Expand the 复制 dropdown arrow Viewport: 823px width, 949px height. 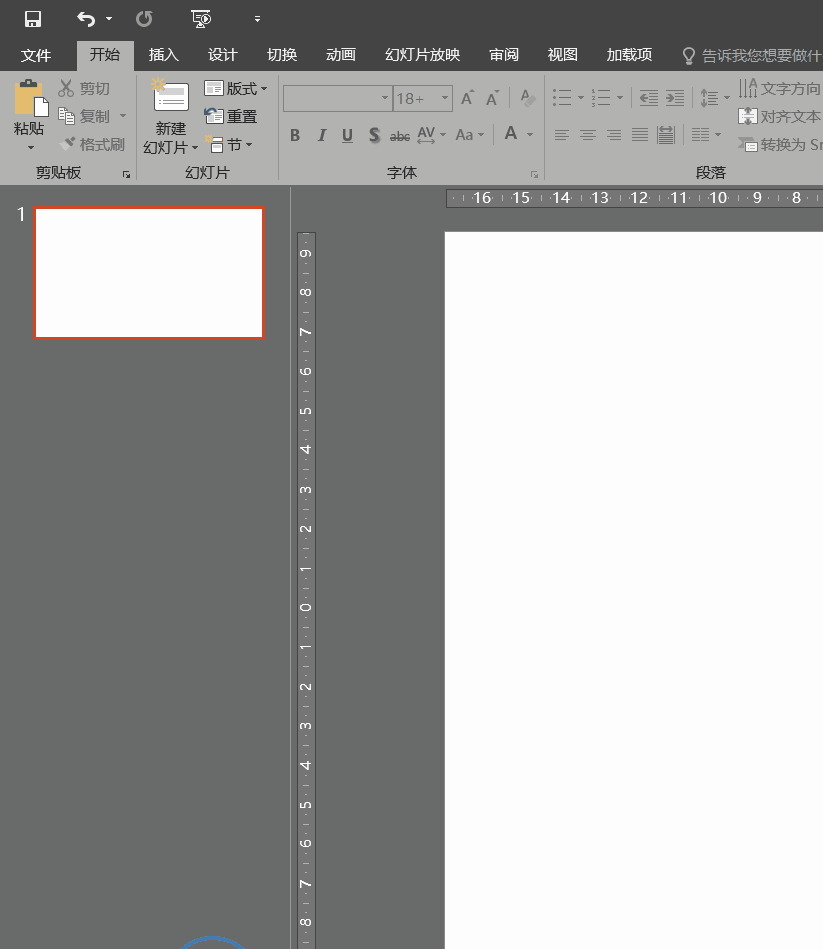[123, 116]
